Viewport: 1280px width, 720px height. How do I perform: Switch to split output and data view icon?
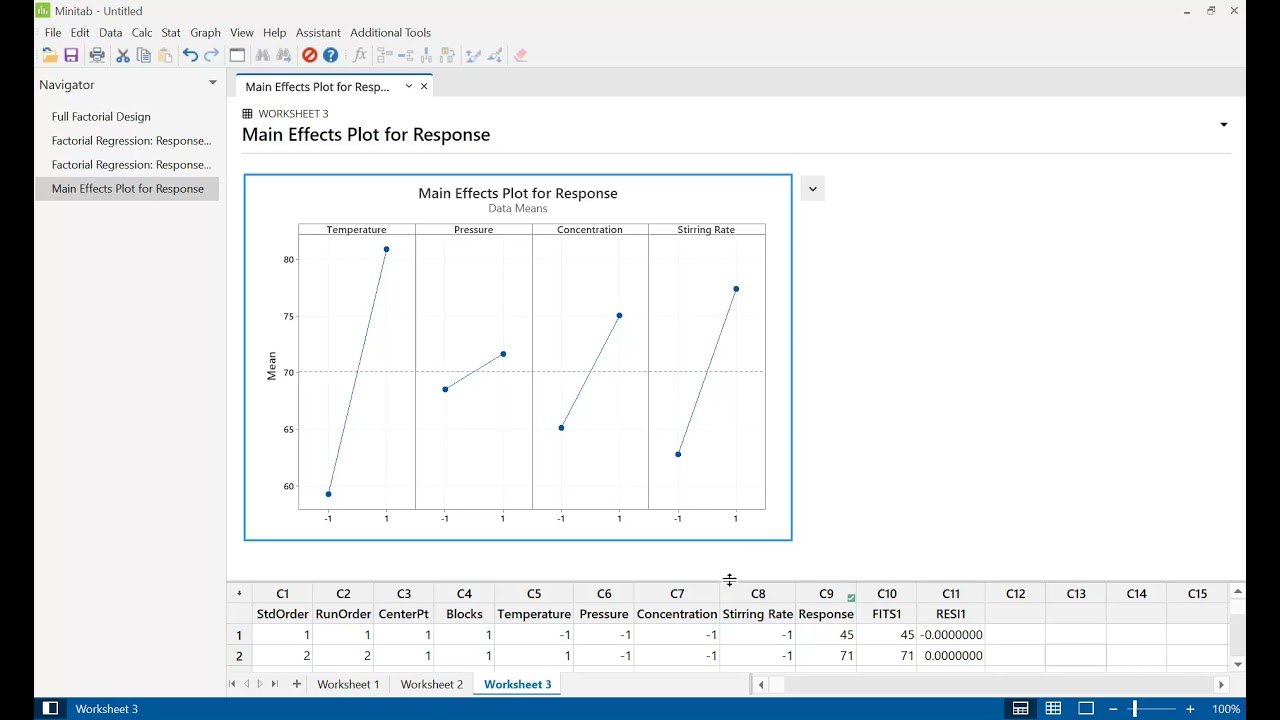[1021, 709]
